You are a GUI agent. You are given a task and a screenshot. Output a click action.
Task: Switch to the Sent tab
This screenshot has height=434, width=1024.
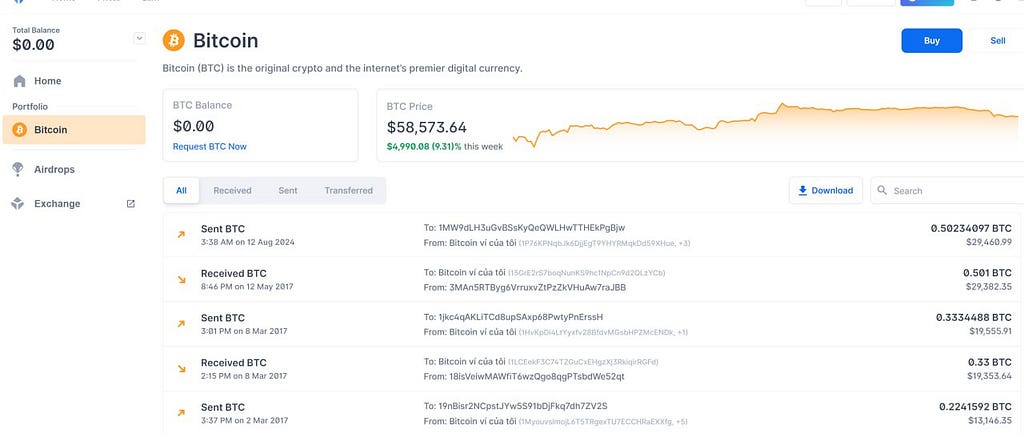pyautogui.click(x=288, y=191)
